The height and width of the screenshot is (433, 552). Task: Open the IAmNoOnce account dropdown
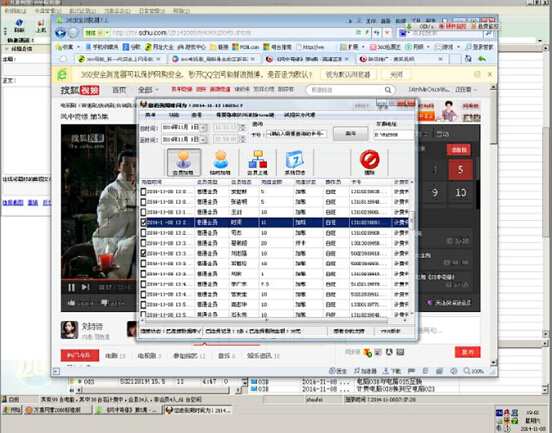[429, 90]
